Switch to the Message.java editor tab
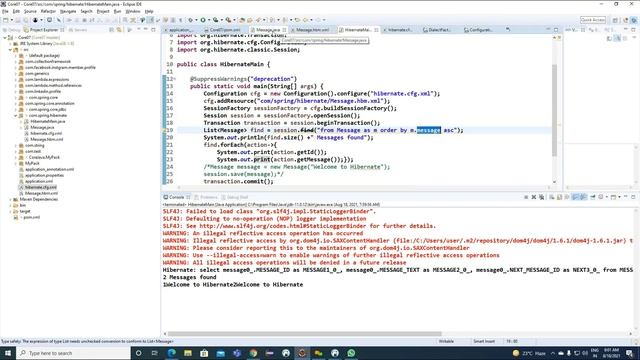The width and height of the screenshot is (640, 360). pos(268,30)
